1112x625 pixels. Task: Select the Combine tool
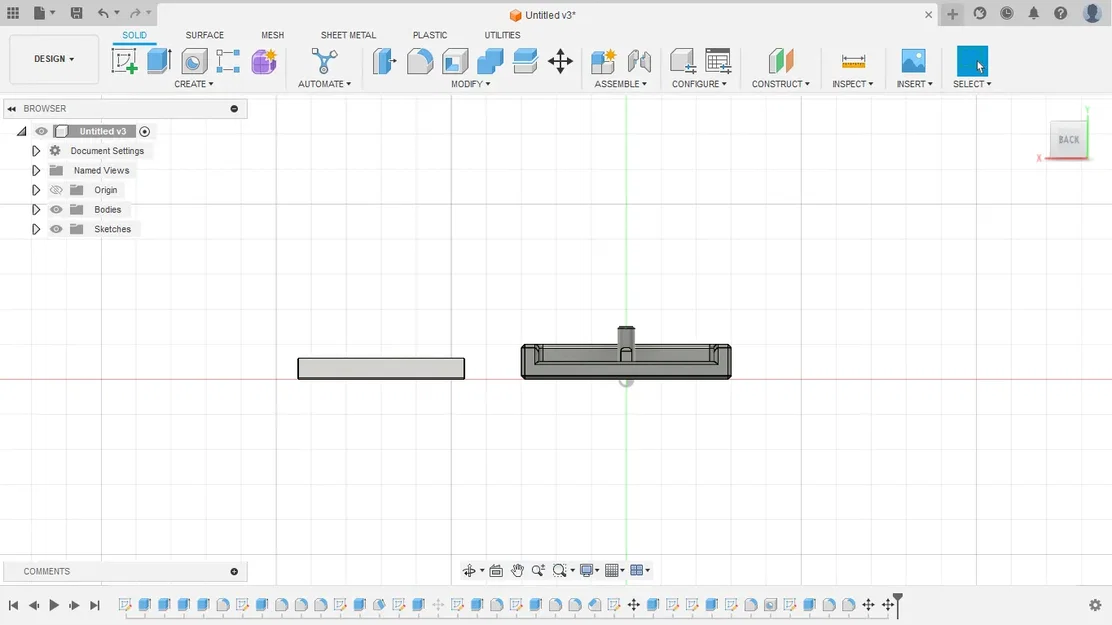tap(490, 61)
